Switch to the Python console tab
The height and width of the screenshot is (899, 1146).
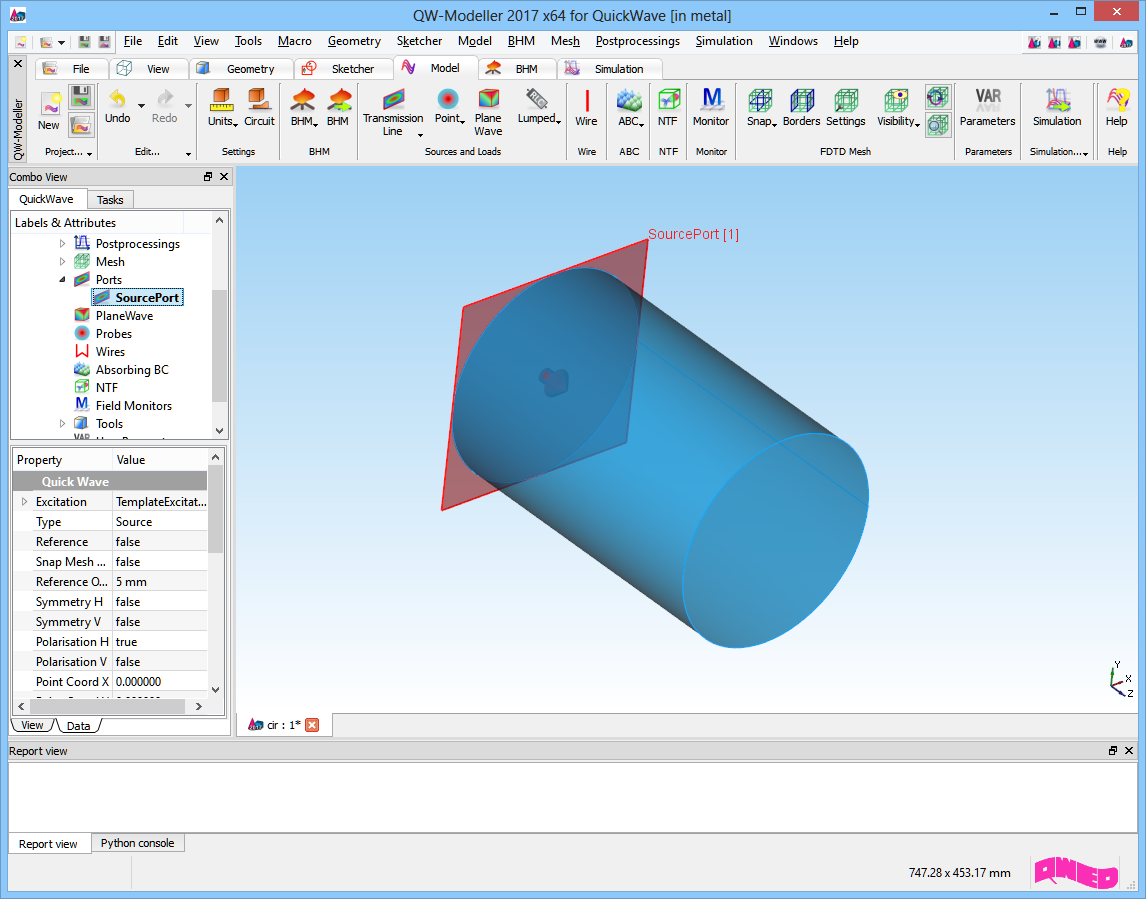pyautogui.click(x=137, y=843)
